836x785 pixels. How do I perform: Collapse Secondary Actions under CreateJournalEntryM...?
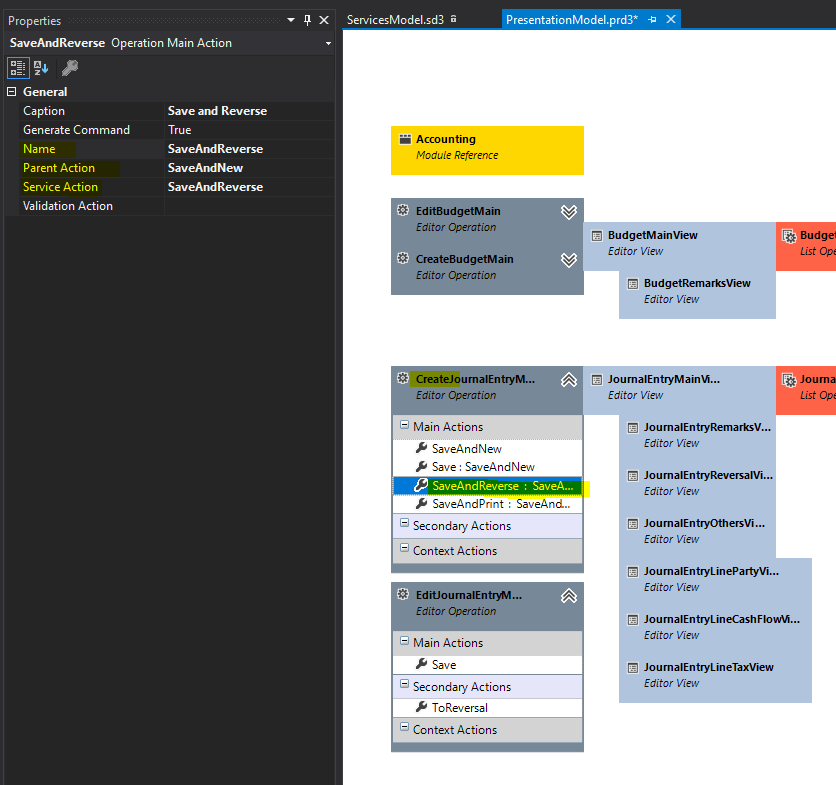point(405,523)
